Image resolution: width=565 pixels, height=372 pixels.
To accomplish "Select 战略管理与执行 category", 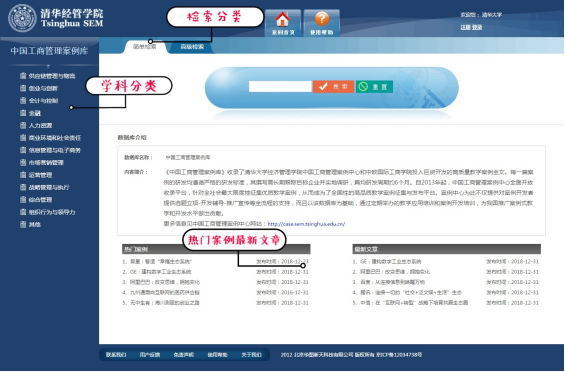I will (x=49, y=187).
